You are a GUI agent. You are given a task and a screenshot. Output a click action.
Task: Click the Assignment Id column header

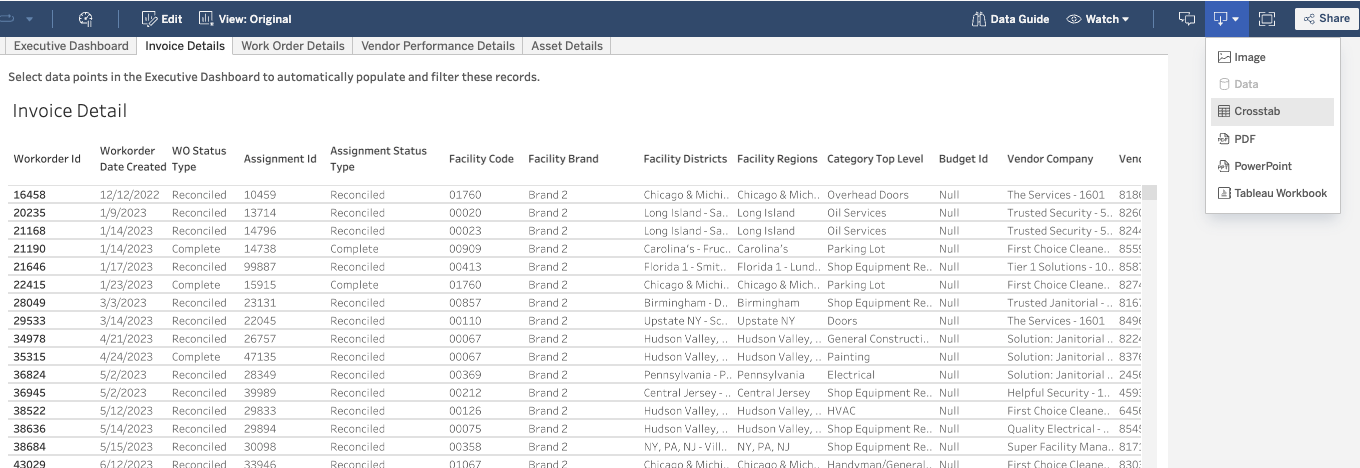point(280,159)
